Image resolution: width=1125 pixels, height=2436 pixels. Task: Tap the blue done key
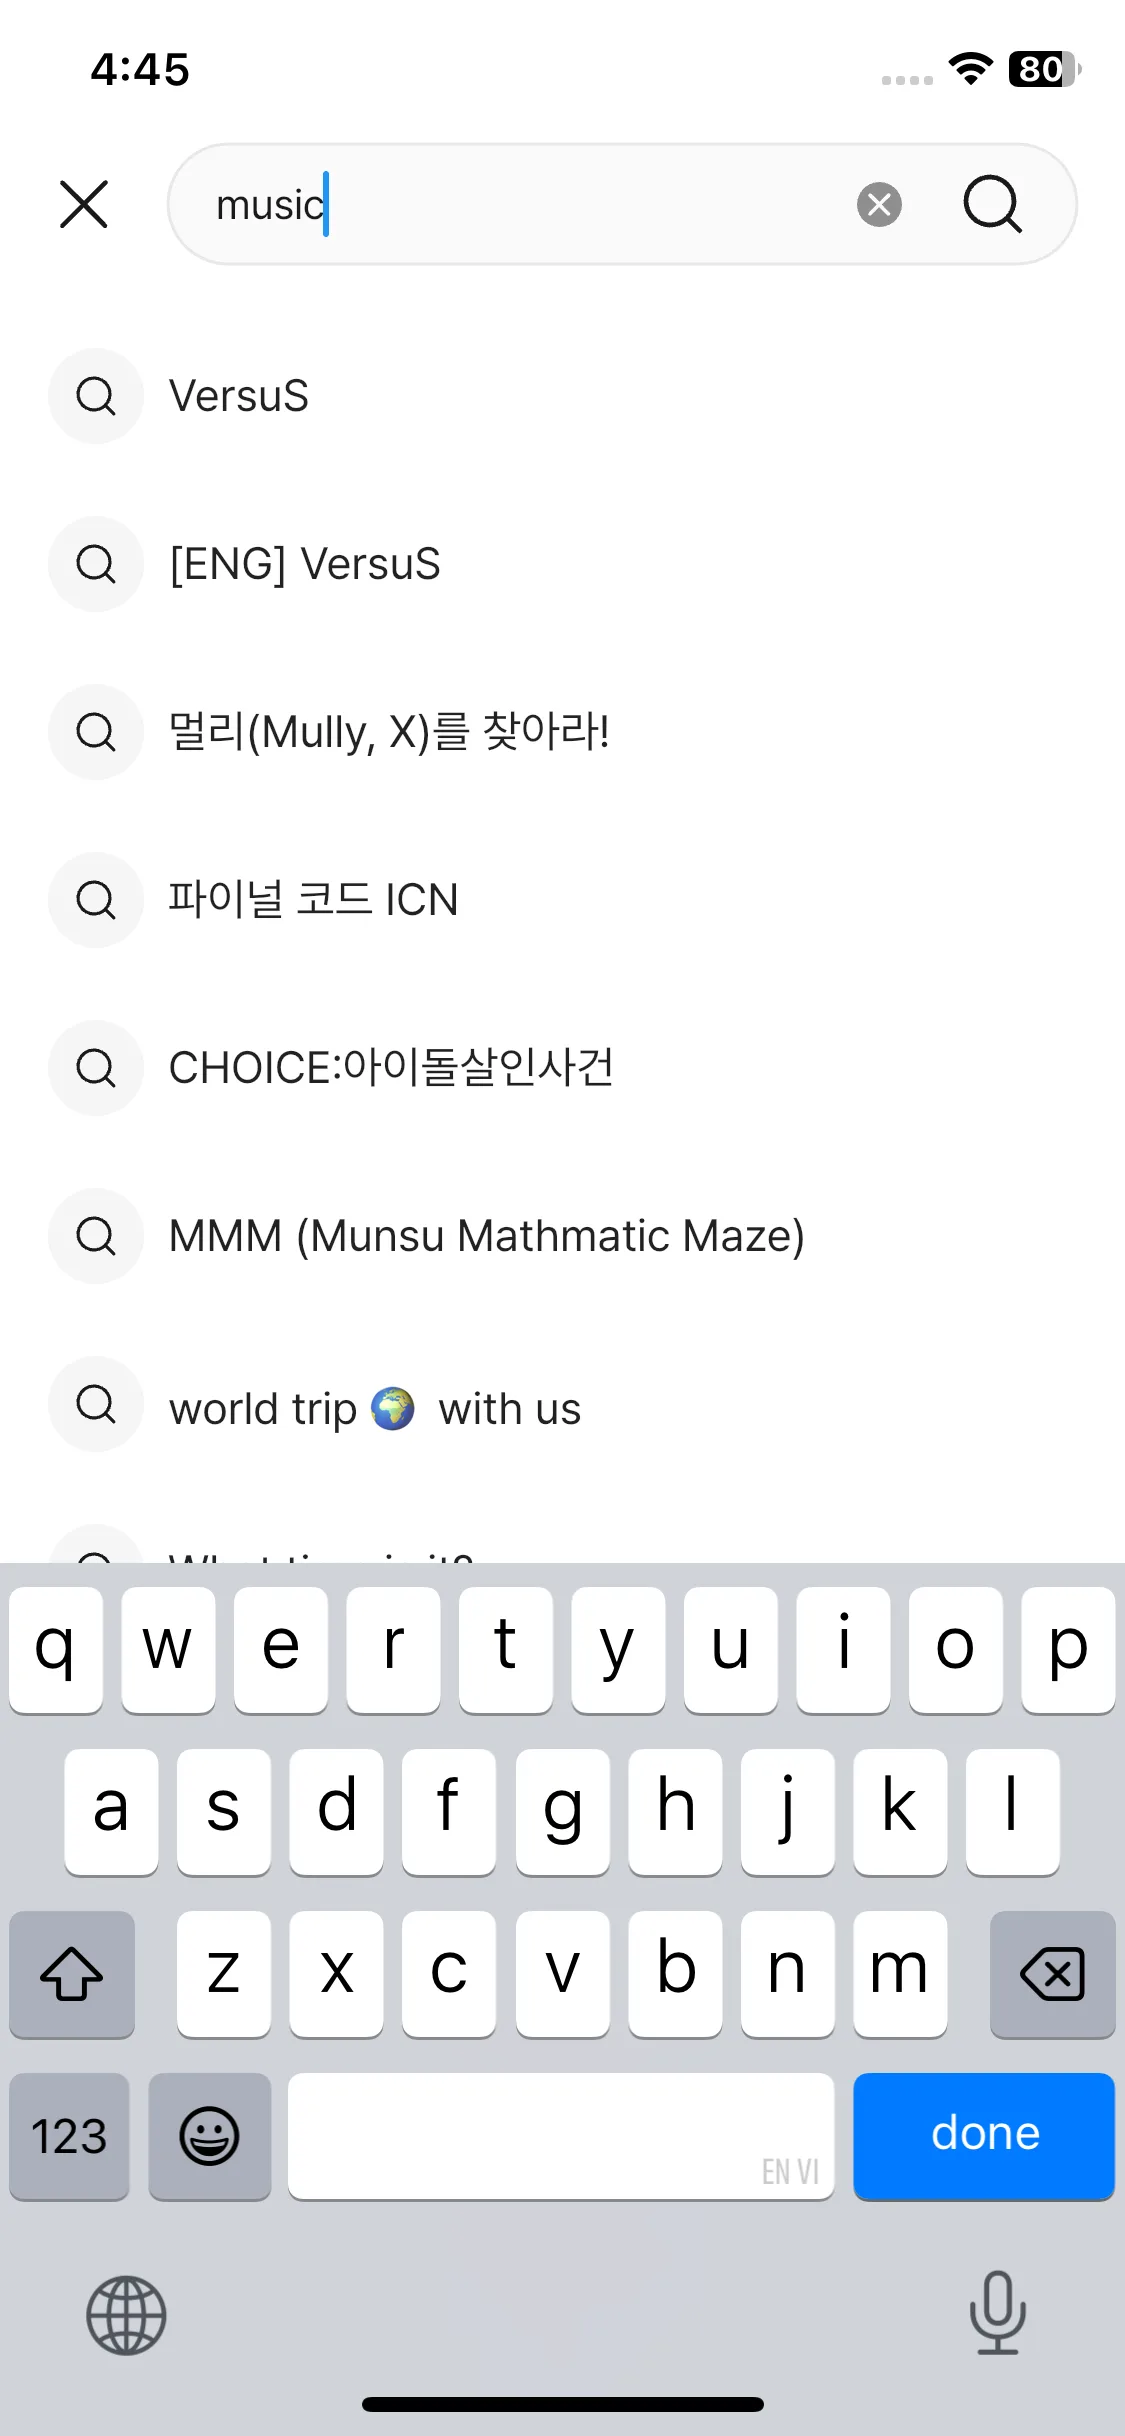point(984,2136)
